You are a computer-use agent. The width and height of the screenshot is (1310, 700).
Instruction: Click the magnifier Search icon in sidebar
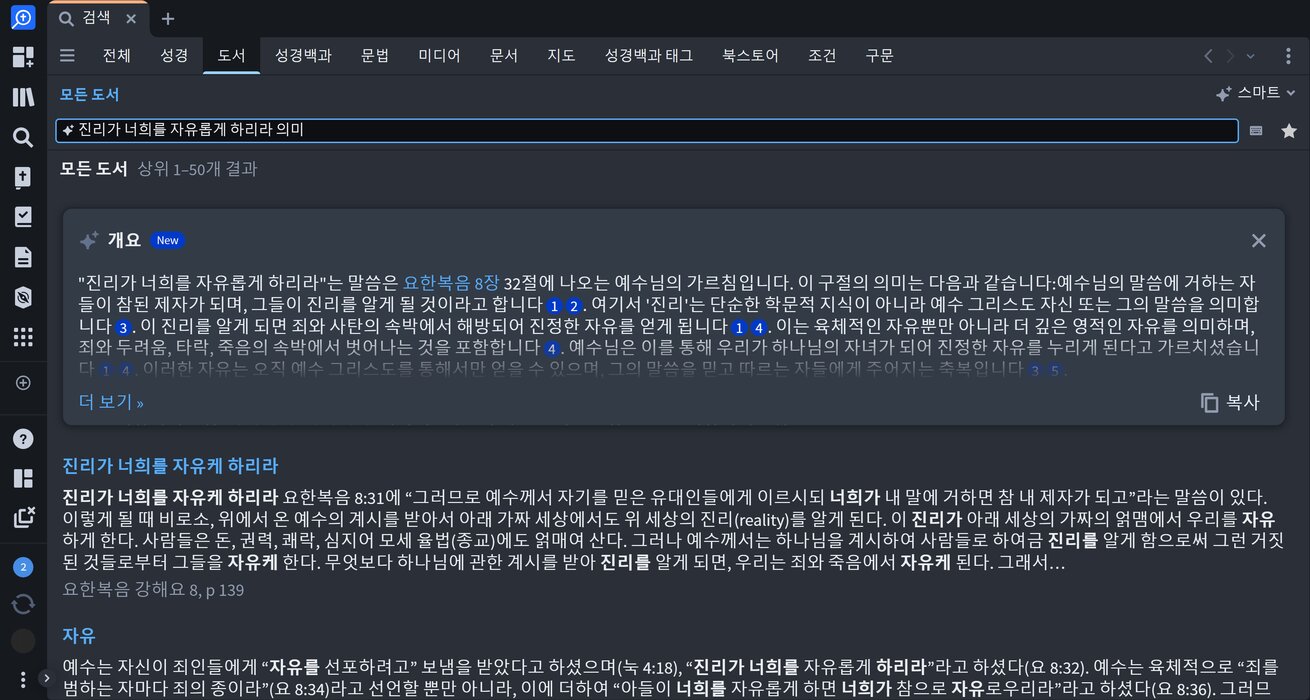(x=22, y=137)
